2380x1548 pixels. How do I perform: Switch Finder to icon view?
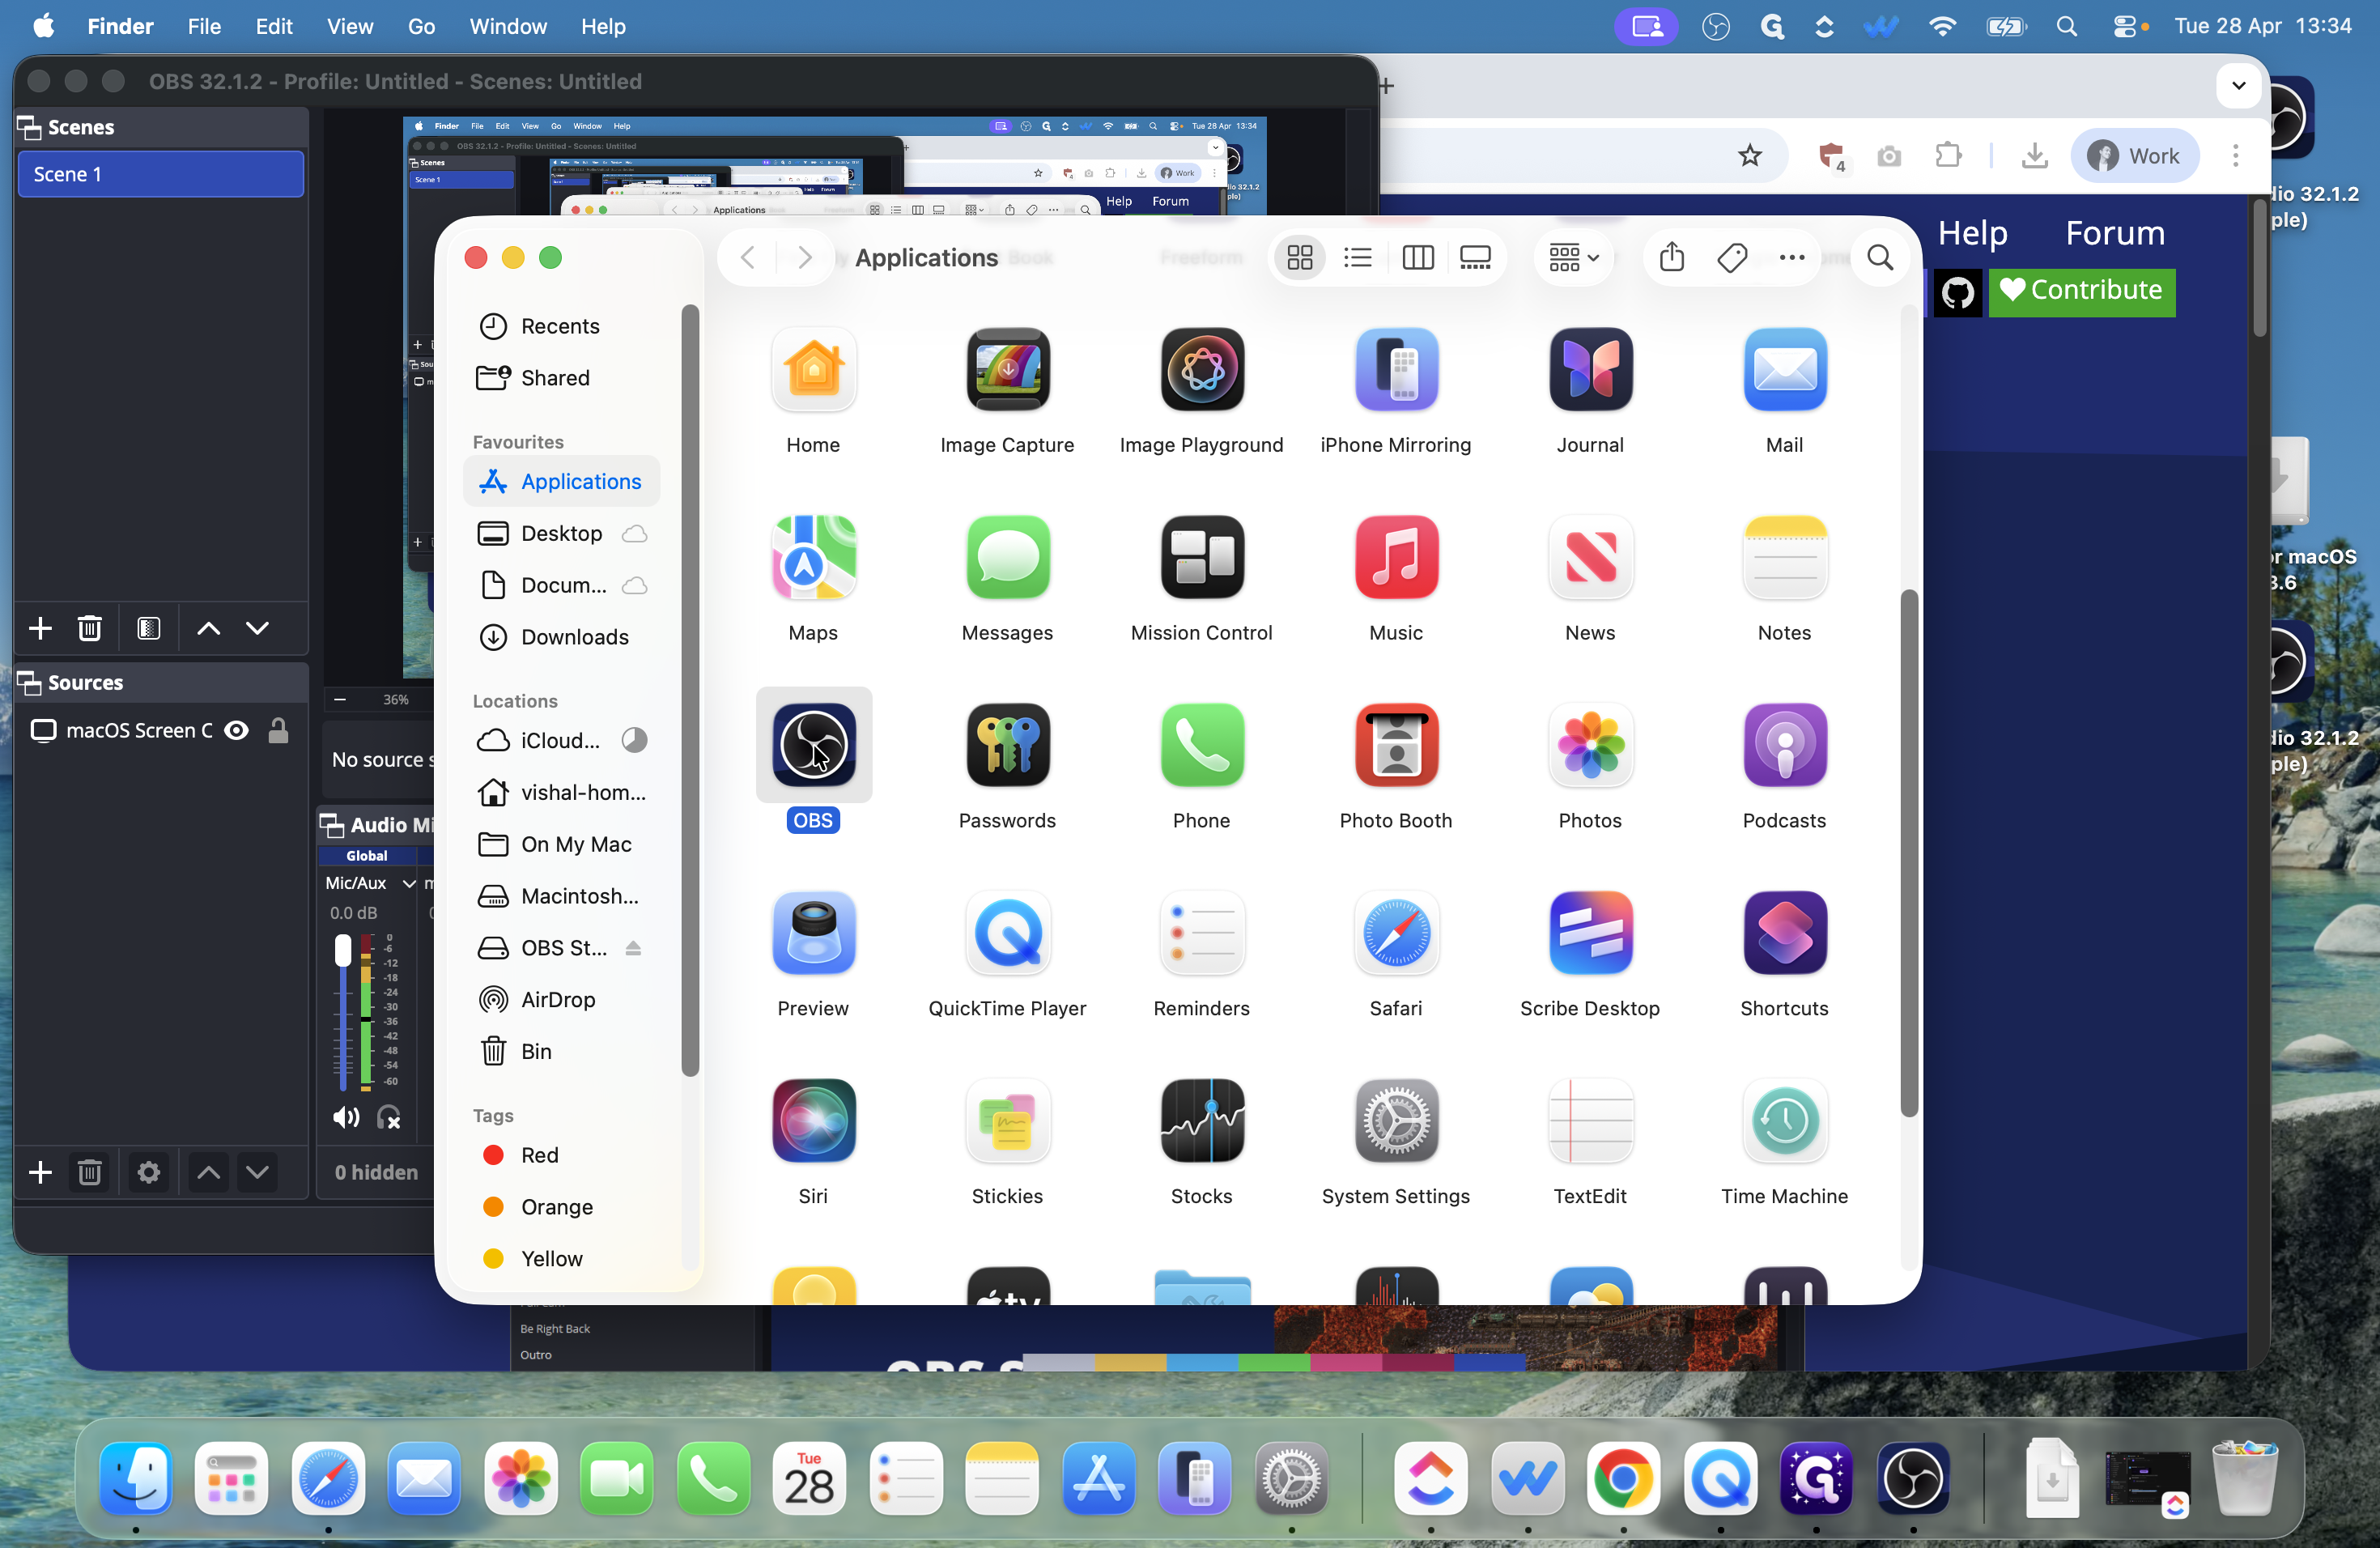[x=1300, y=258]
